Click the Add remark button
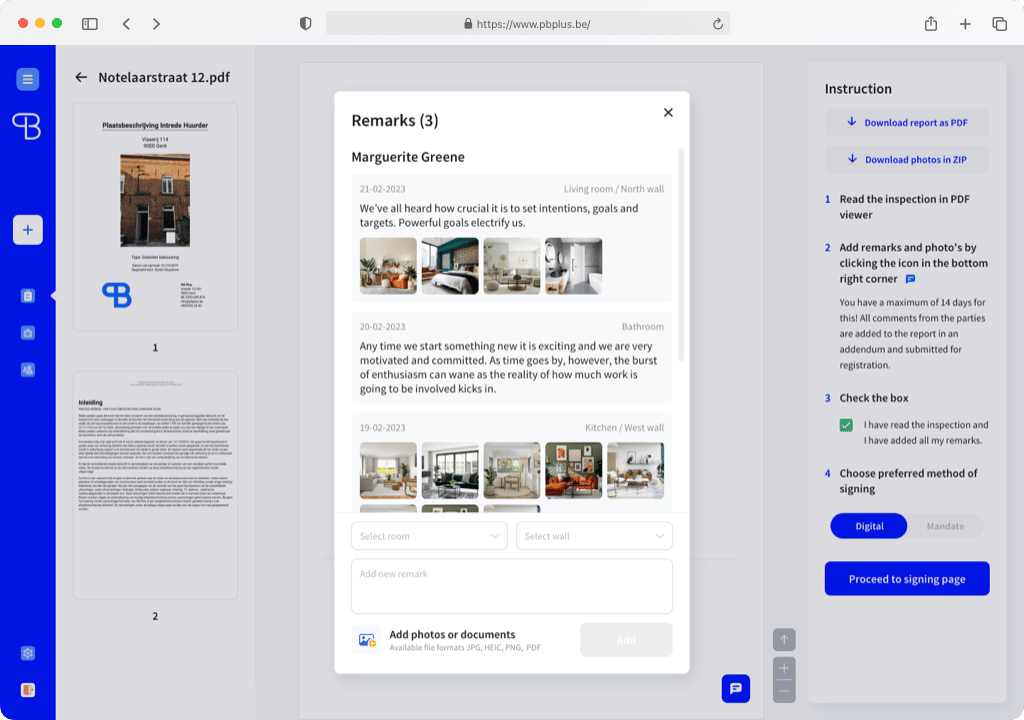 (626, 640)
